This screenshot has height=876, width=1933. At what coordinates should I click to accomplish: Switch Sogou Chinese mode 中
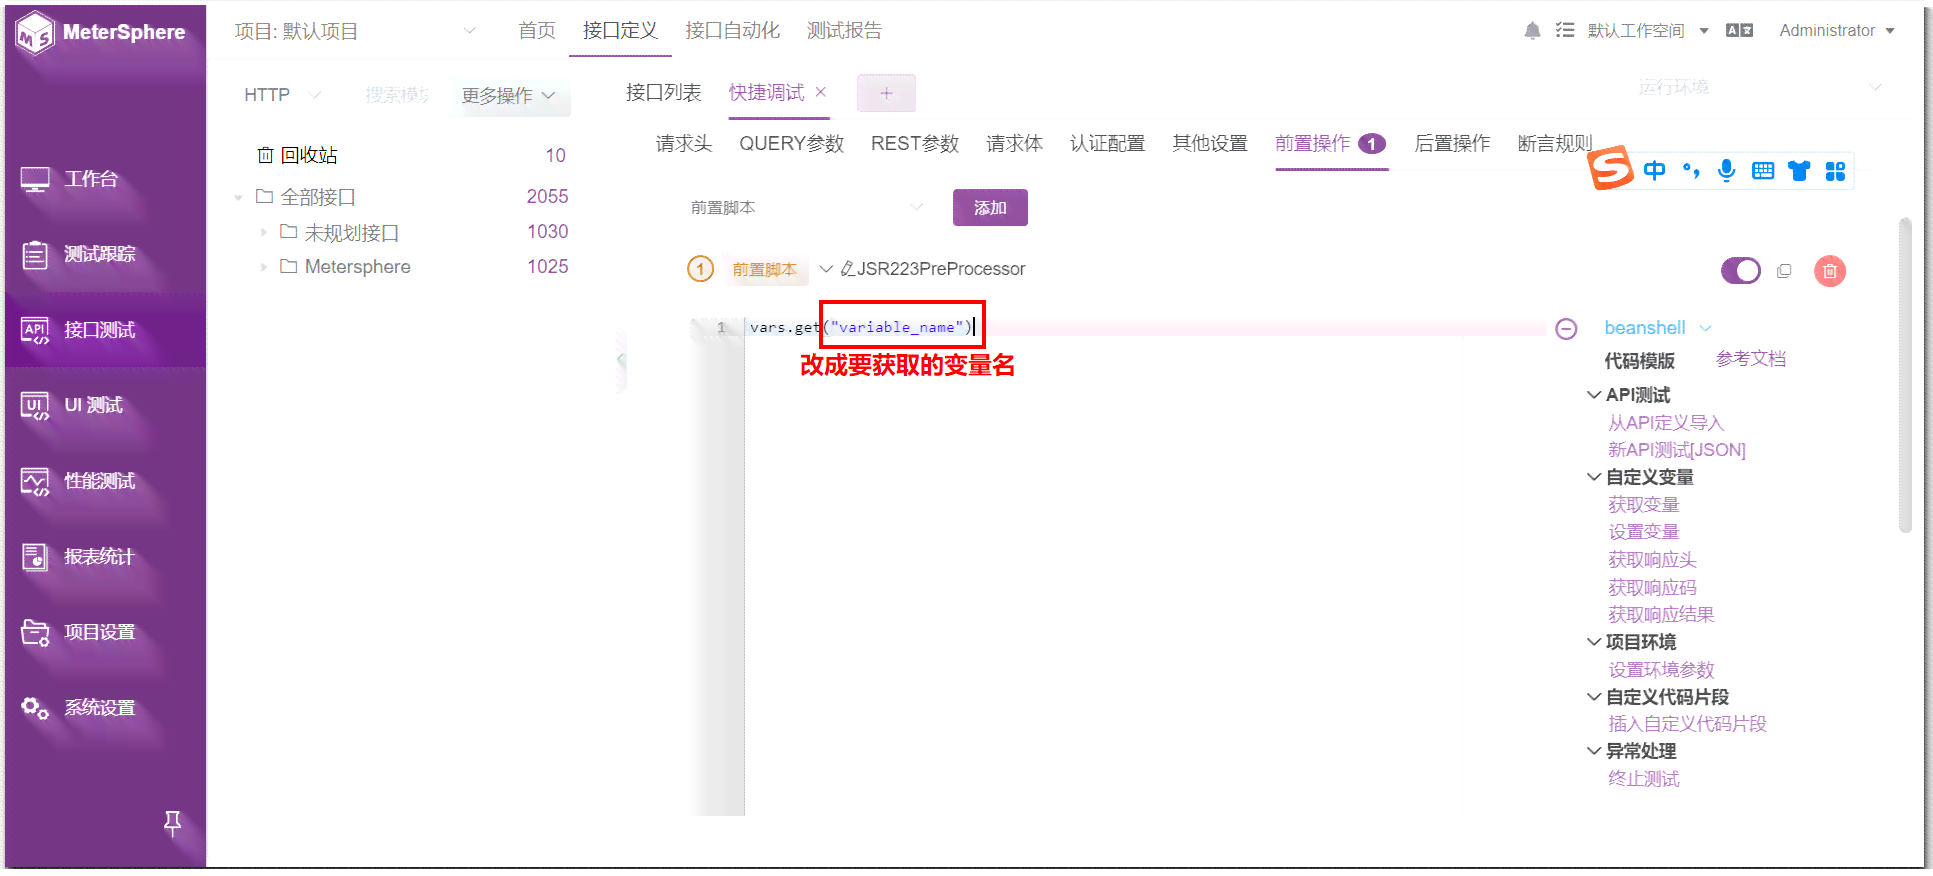(x=1654, y=171)
